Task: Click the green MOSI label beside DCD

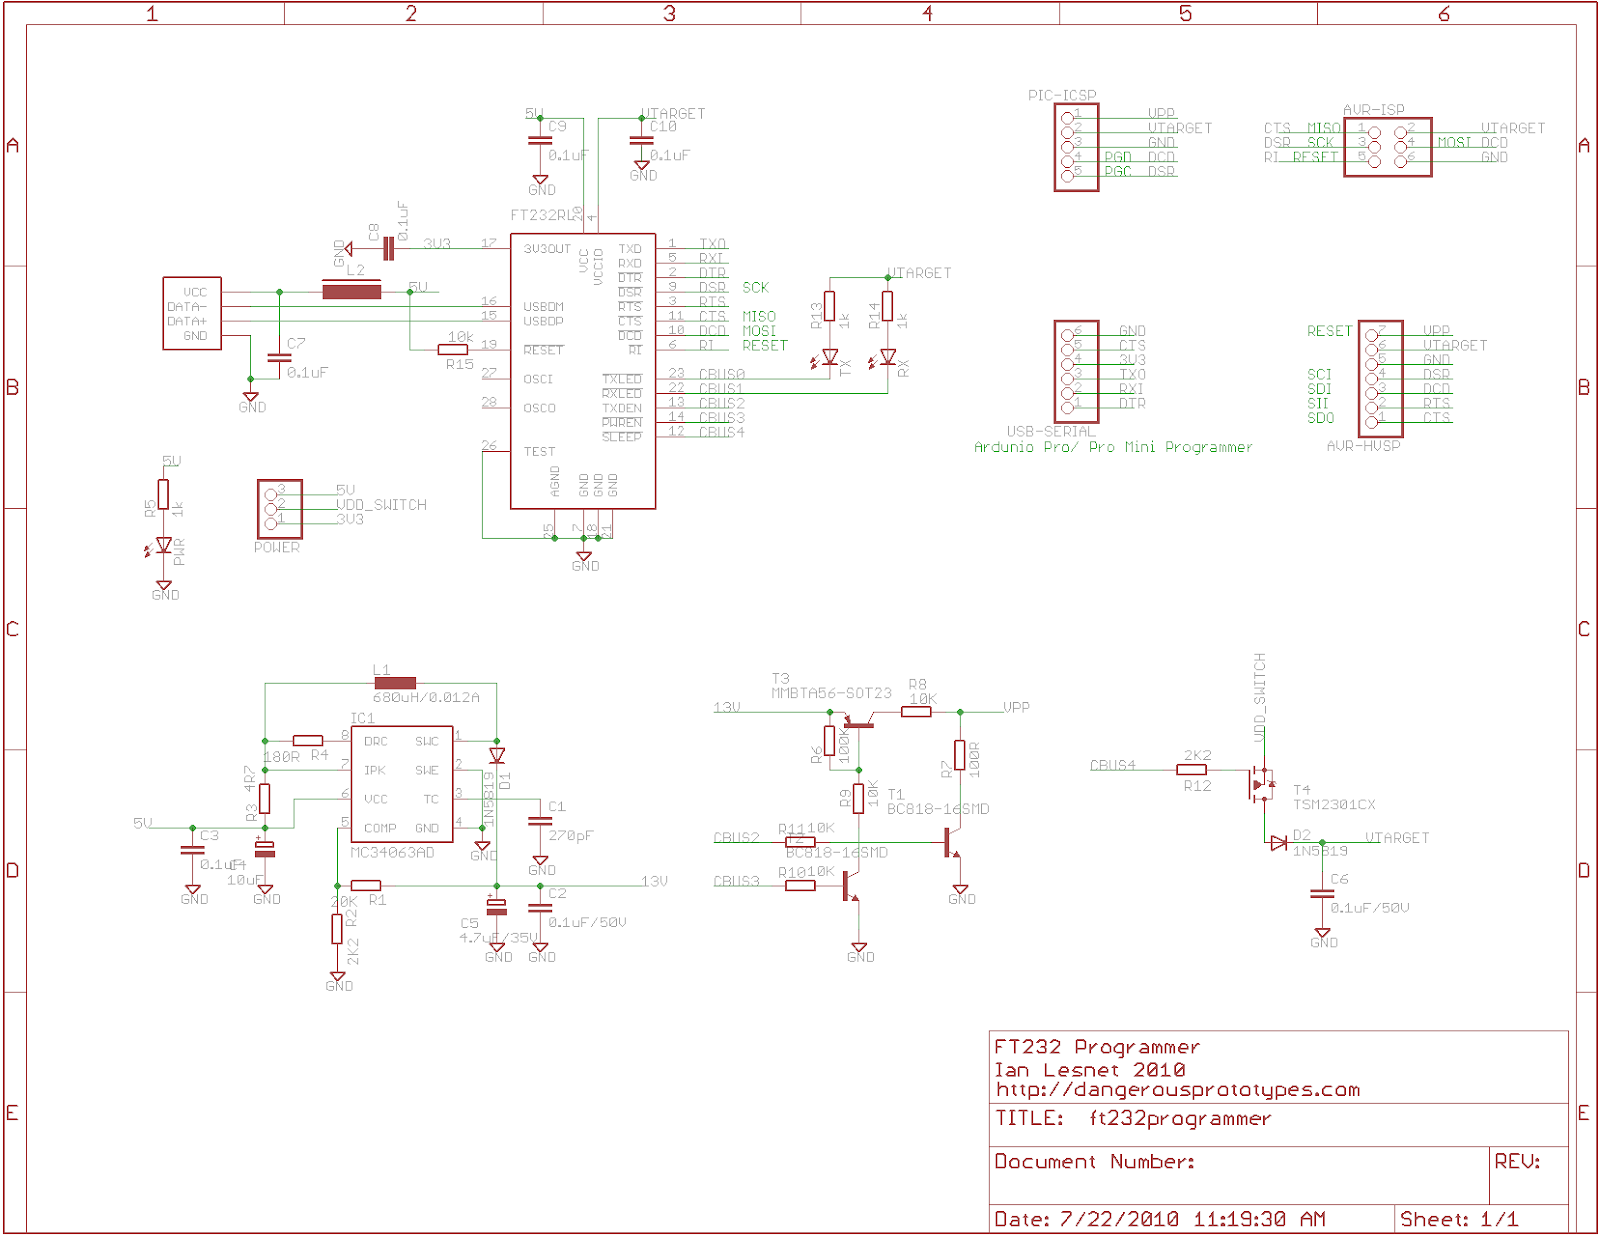Action: point(759,331)
